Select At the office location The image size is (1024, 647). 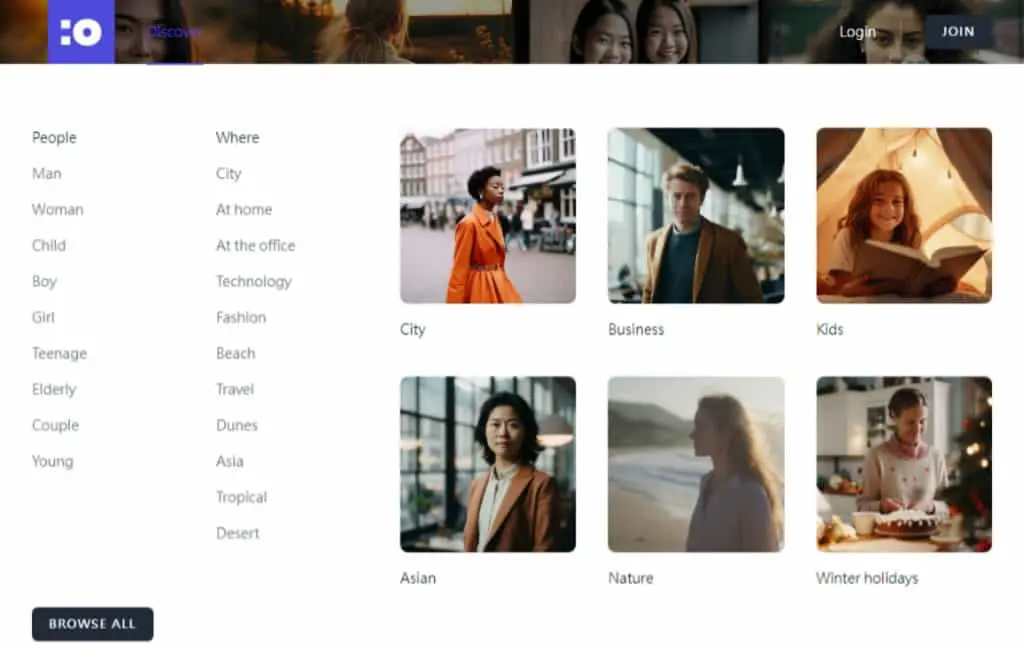click(x=255, y=245)
